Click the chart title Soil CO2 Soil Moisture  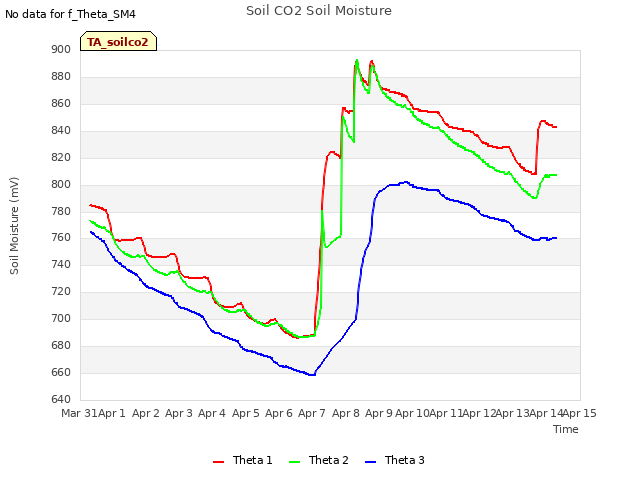coord(319,11)
